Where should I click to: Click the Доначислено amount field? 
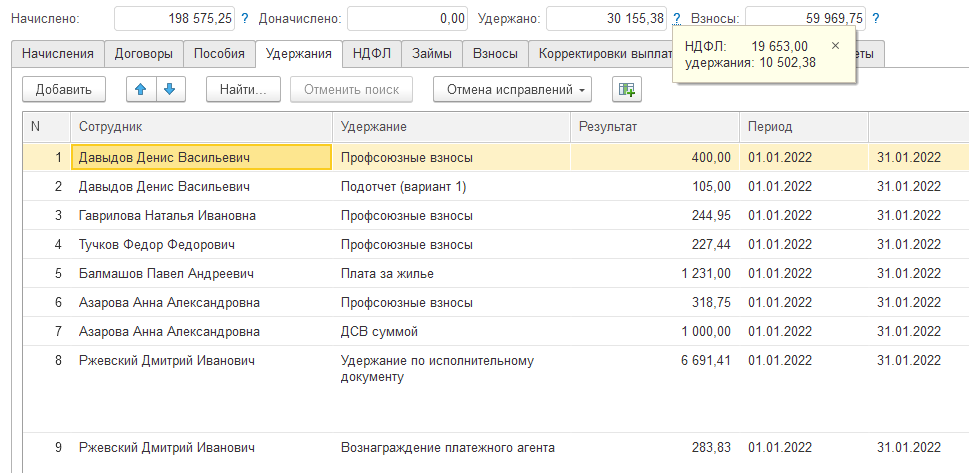[x=407, y=19]
